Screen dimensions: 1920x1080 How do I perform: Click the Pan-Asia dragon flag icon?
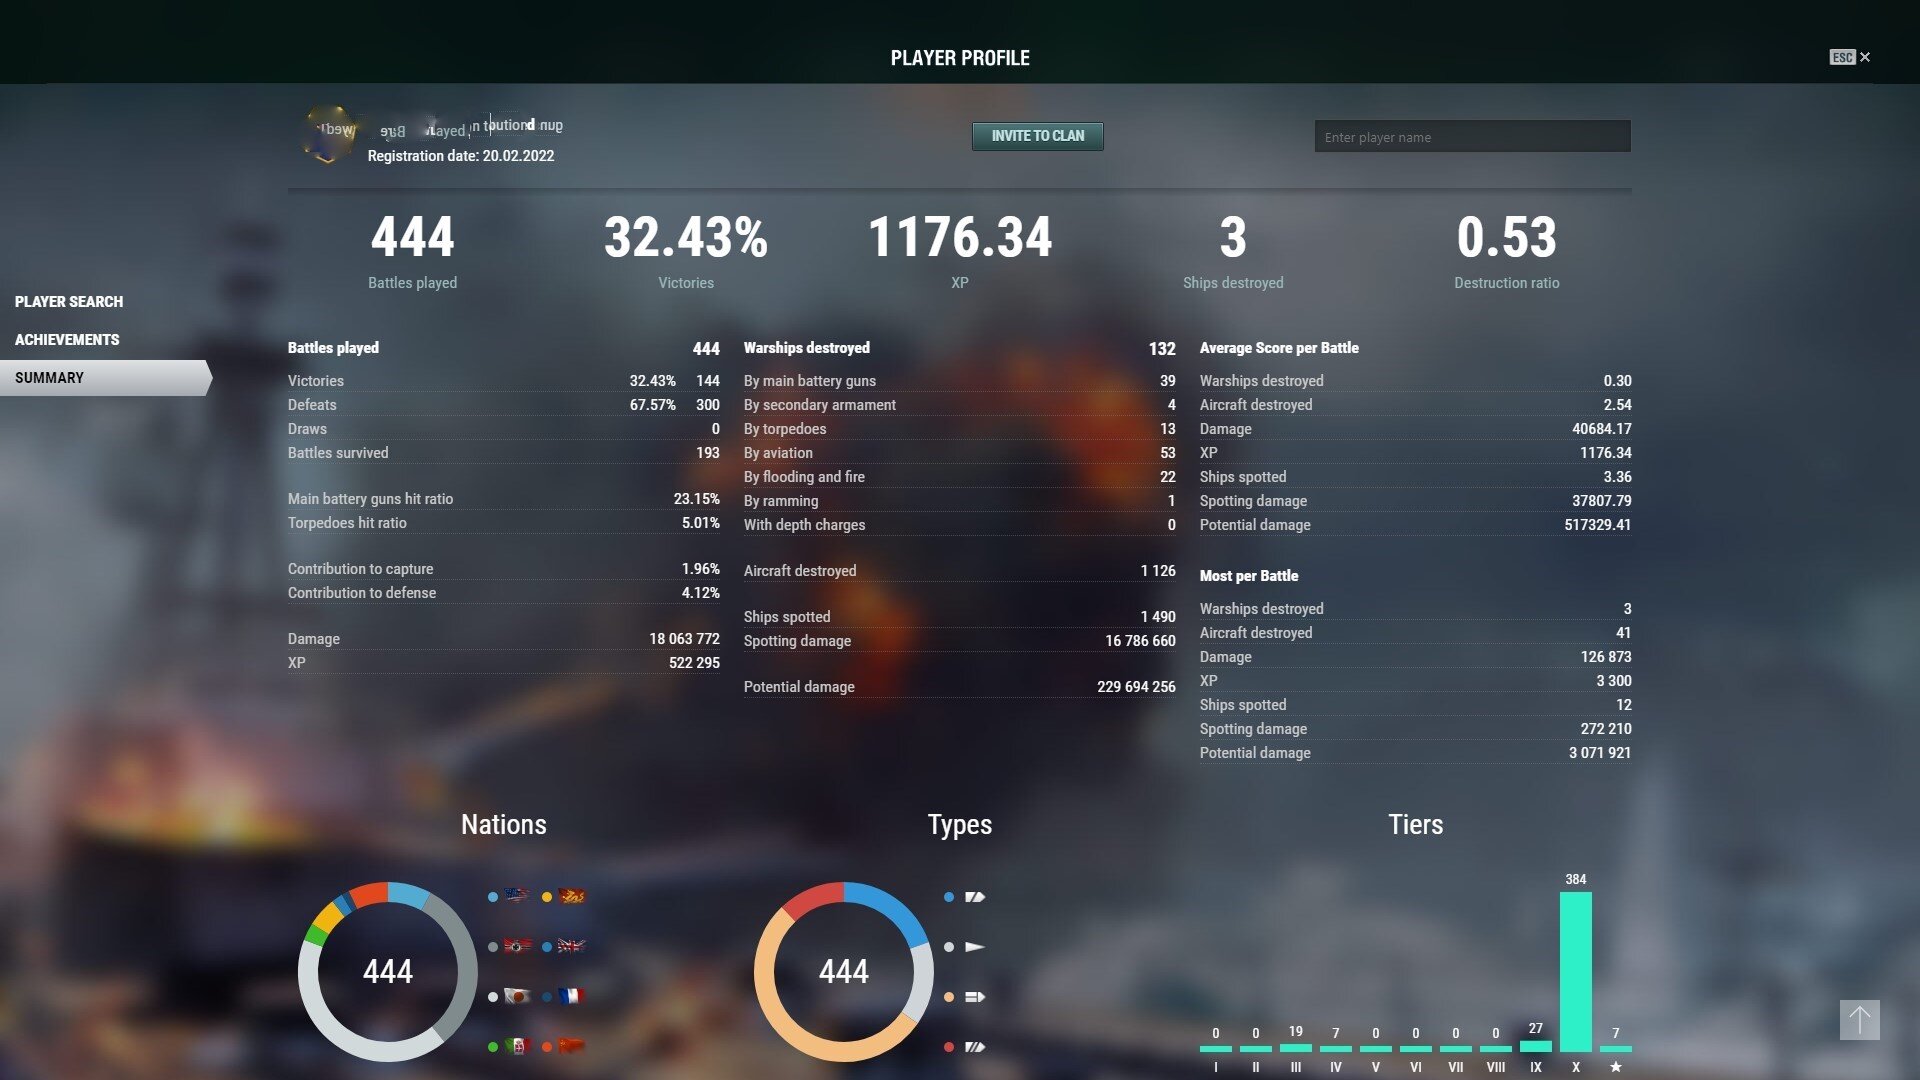(x=571, y=896)
